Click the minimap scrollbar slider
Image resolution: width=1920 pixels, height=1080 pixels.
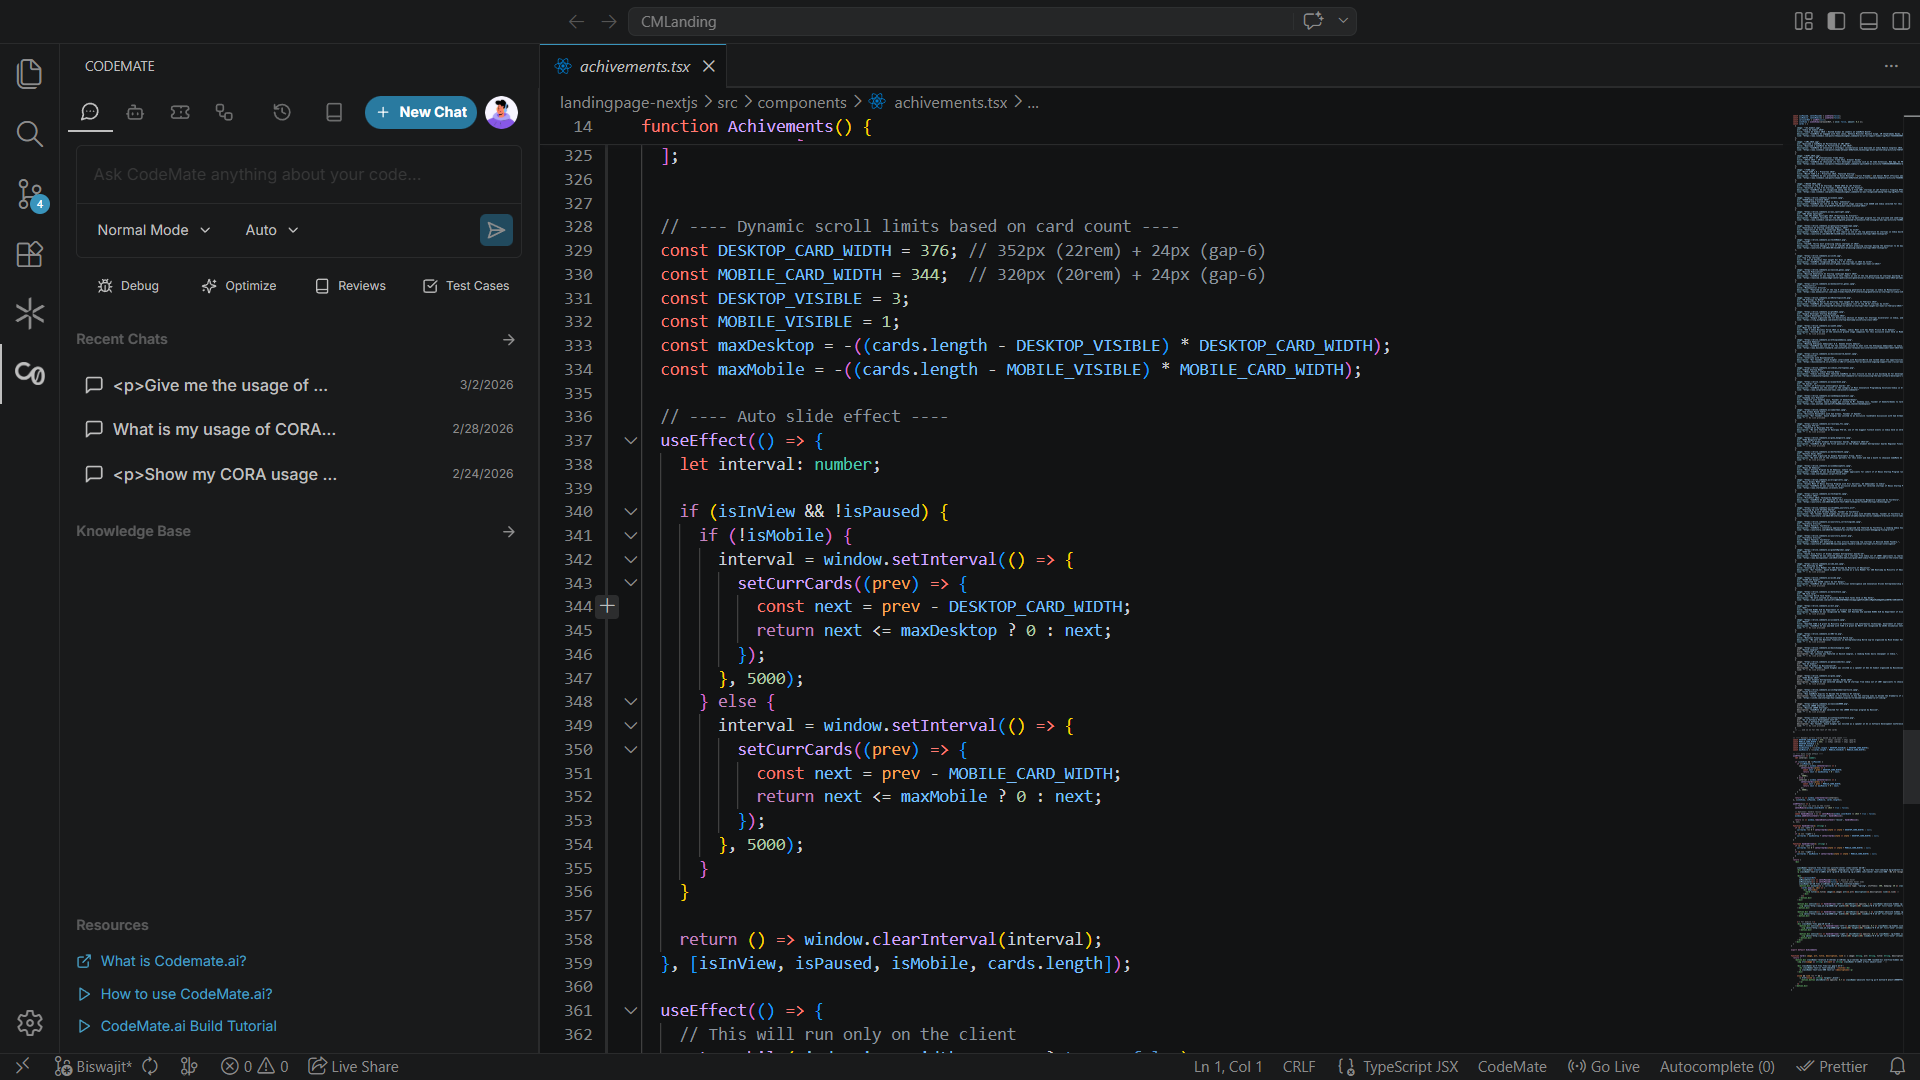(x=1910, y=767)
